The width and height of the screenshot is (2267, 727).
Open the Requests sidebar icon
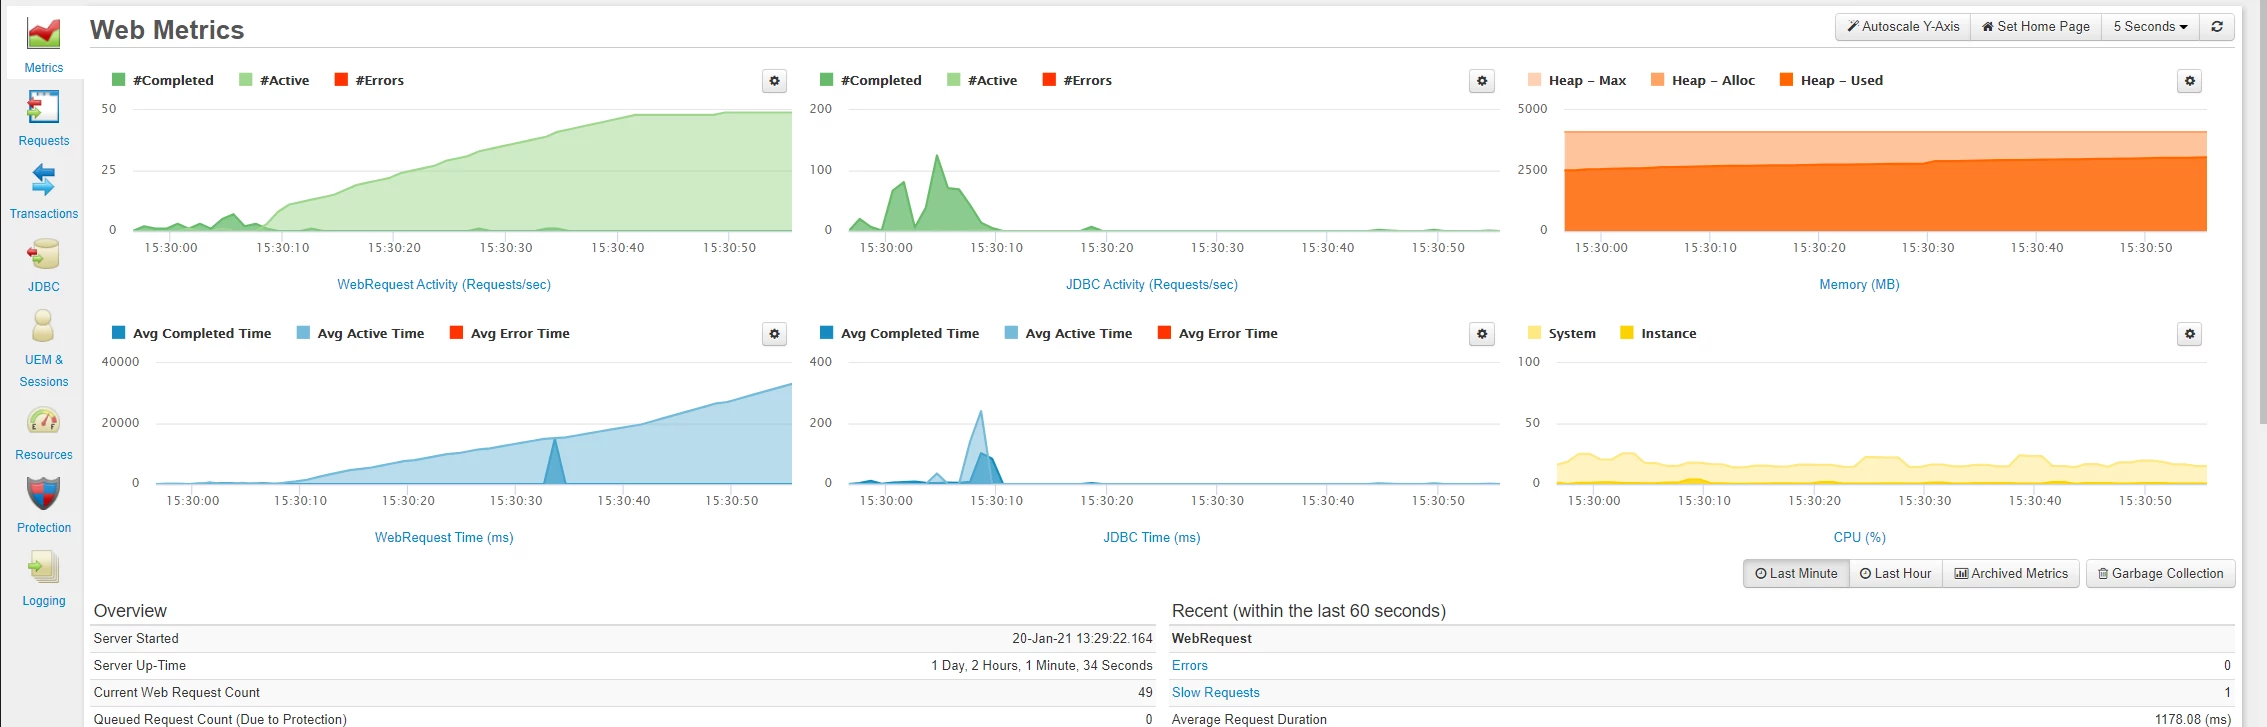click(x=43, y=107)
